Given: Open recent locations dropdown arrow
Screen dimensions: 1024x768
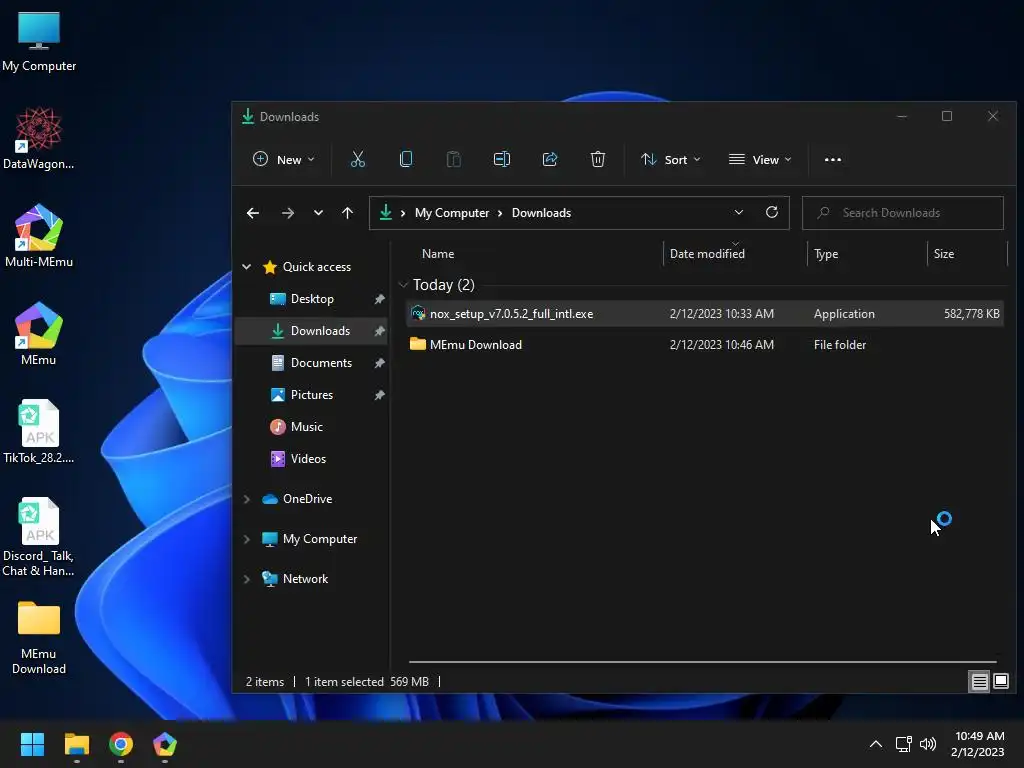Looking at the screenshot, I should click(318, 213).
